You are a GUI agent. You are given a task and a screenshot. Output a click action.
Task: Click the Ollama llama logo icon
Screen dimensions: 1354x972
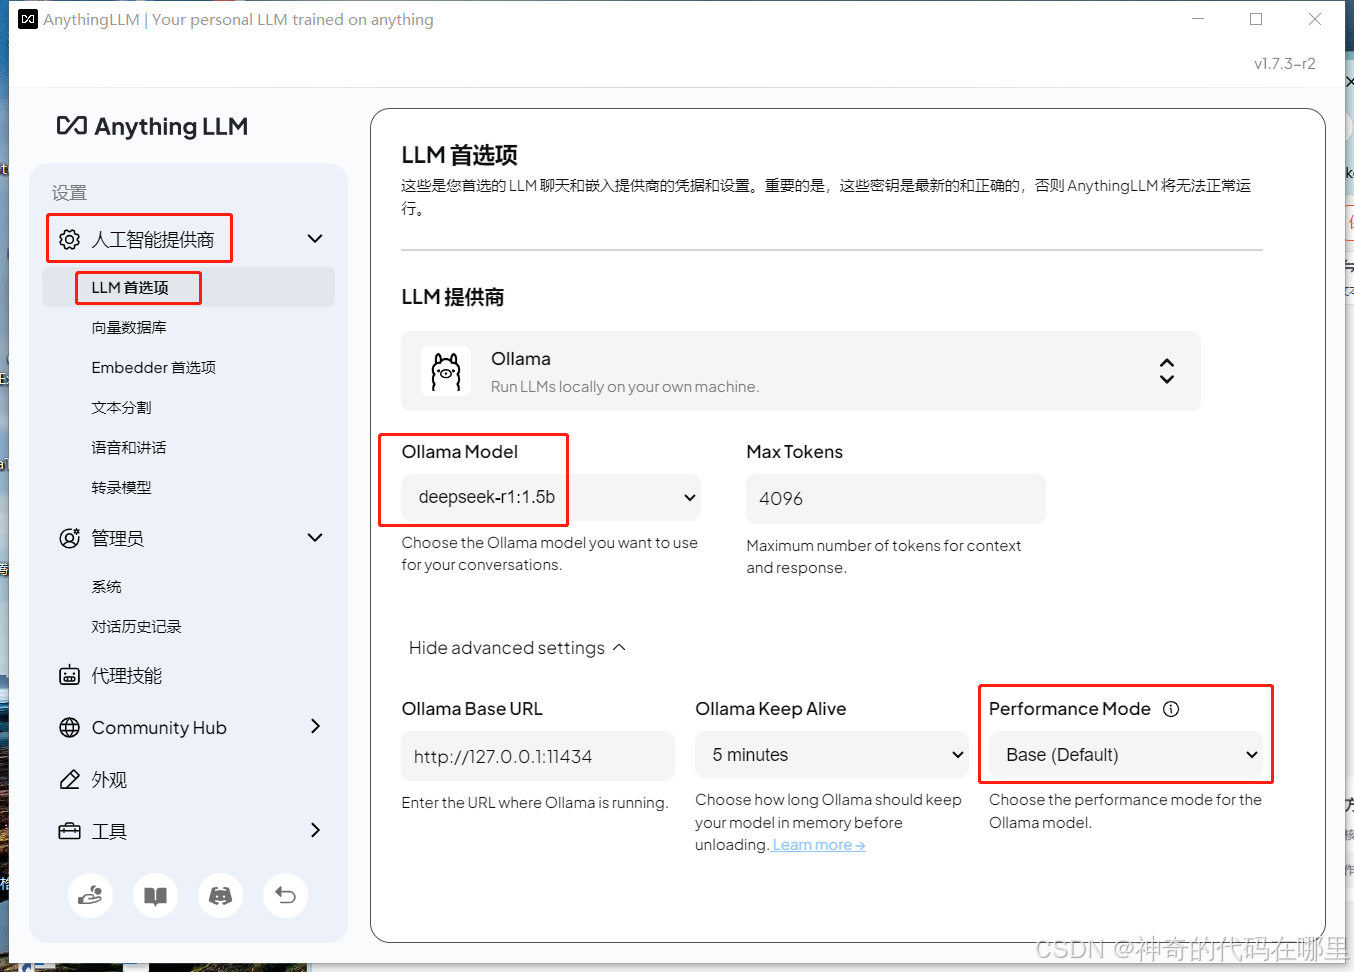click(x=446, y=371)
